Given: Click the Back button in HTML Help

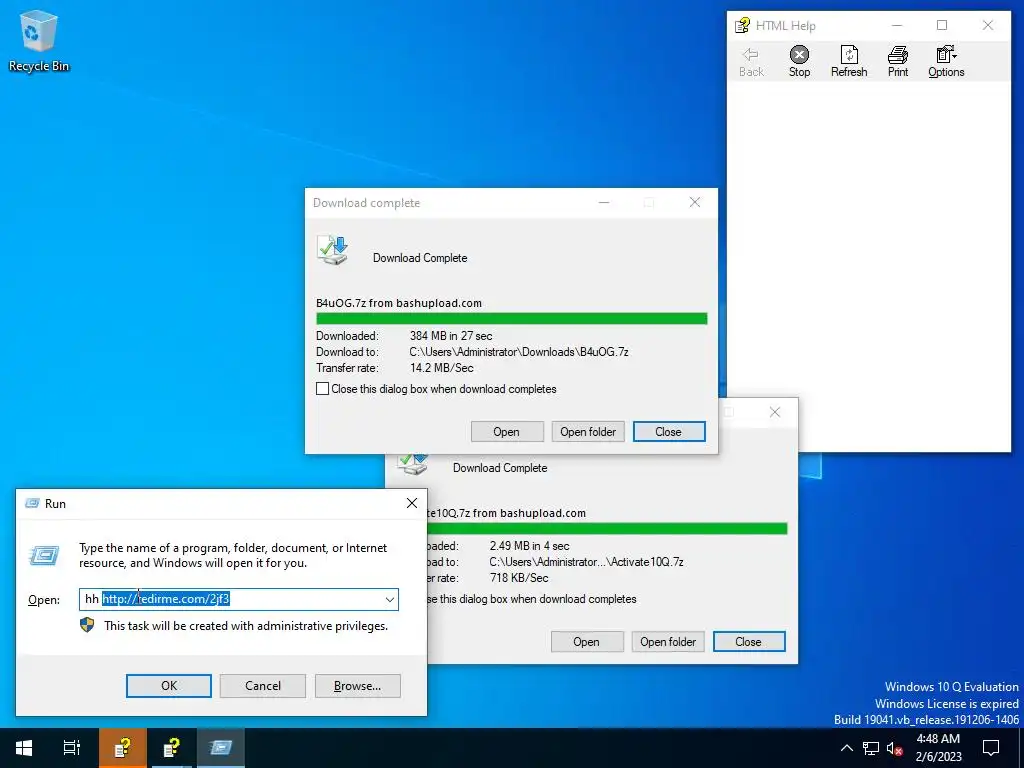Looking at the screenshot, I should 751,62.
